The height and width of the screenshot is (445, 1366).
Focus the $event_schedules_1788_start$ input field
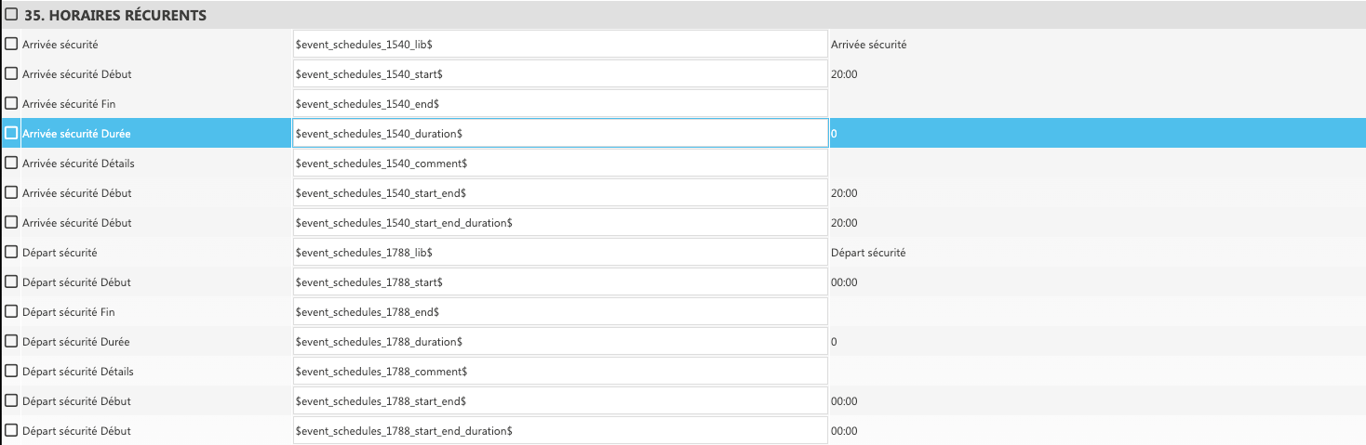[x=560, y=282]
